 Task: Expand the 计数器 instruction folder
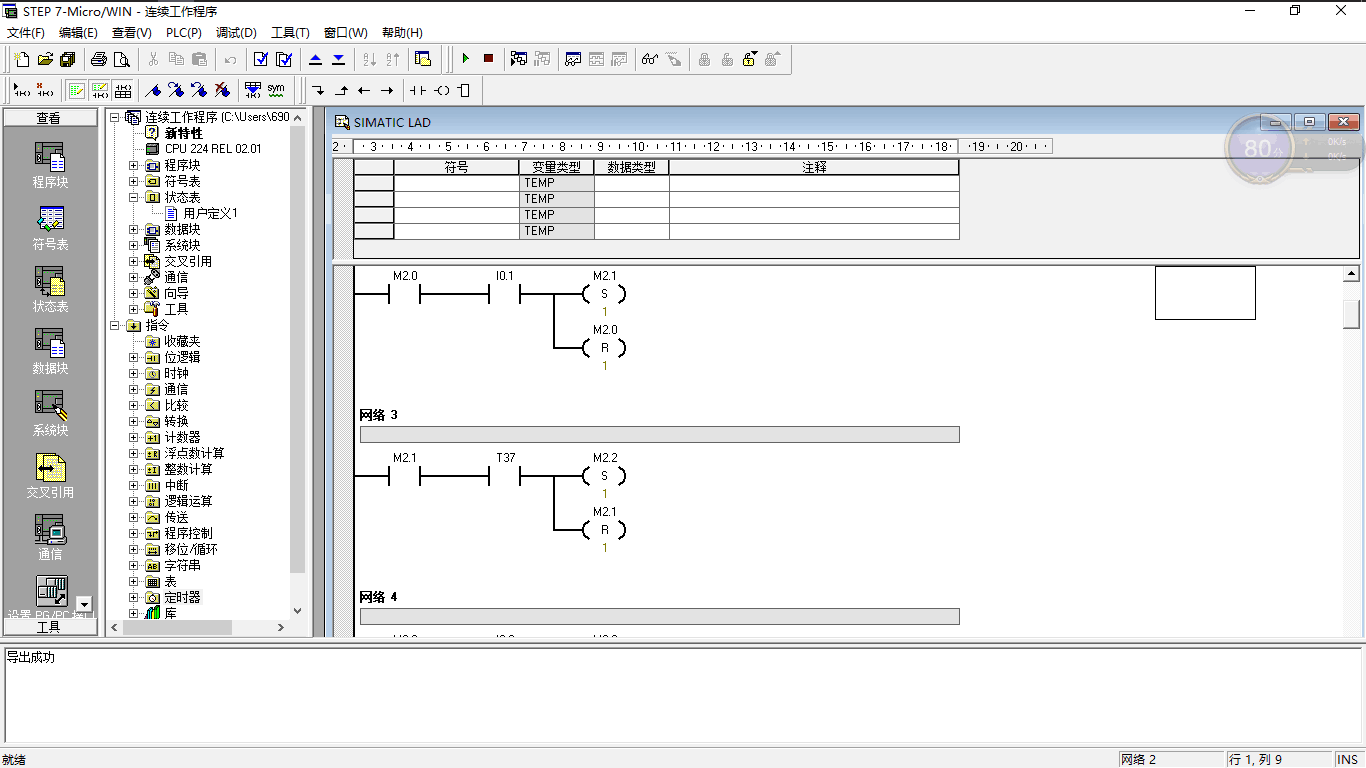(x=134, y=437)
